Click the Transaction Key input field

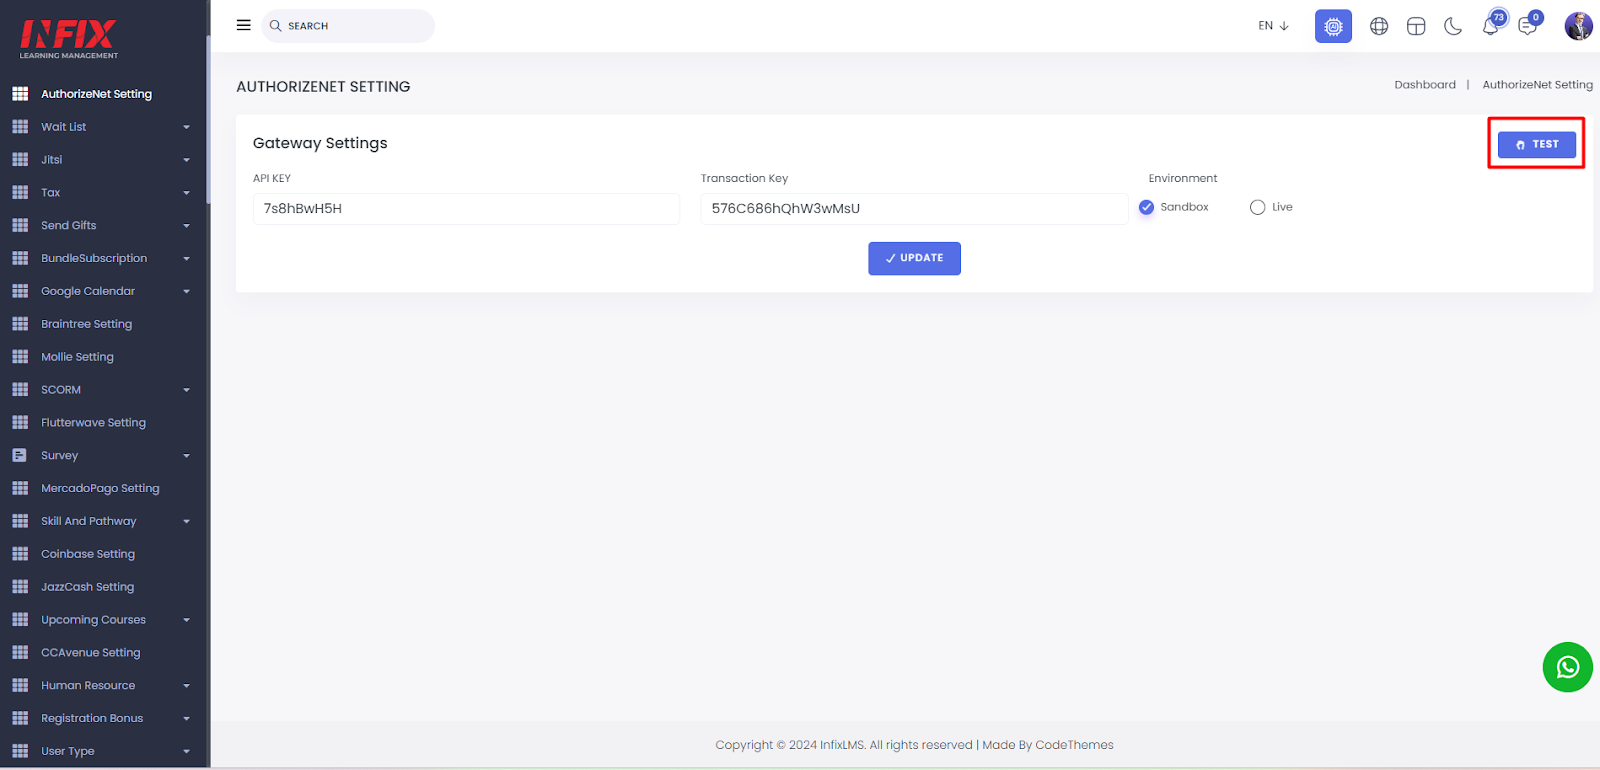(914, 209)
